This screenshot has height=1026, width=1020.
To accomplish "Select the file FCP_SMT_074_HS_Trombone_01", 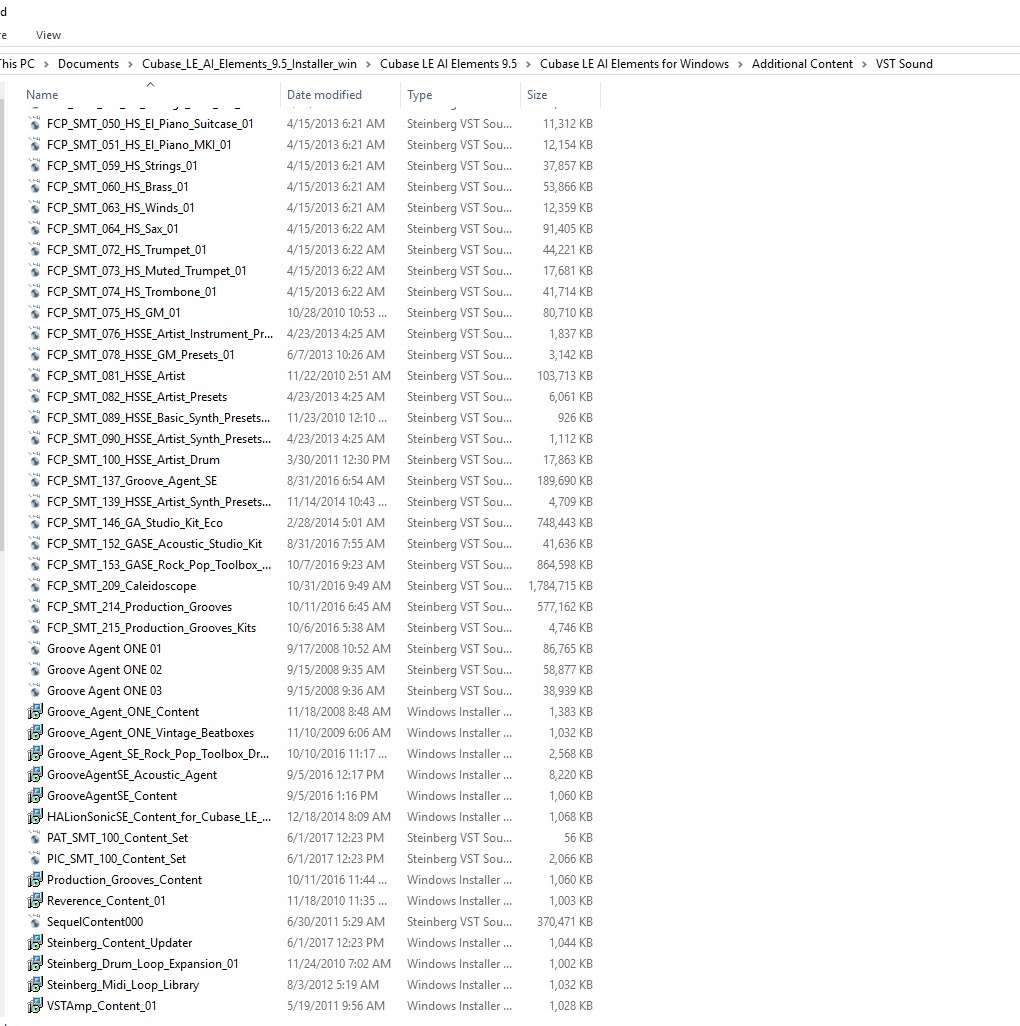I will click(132, 292).
